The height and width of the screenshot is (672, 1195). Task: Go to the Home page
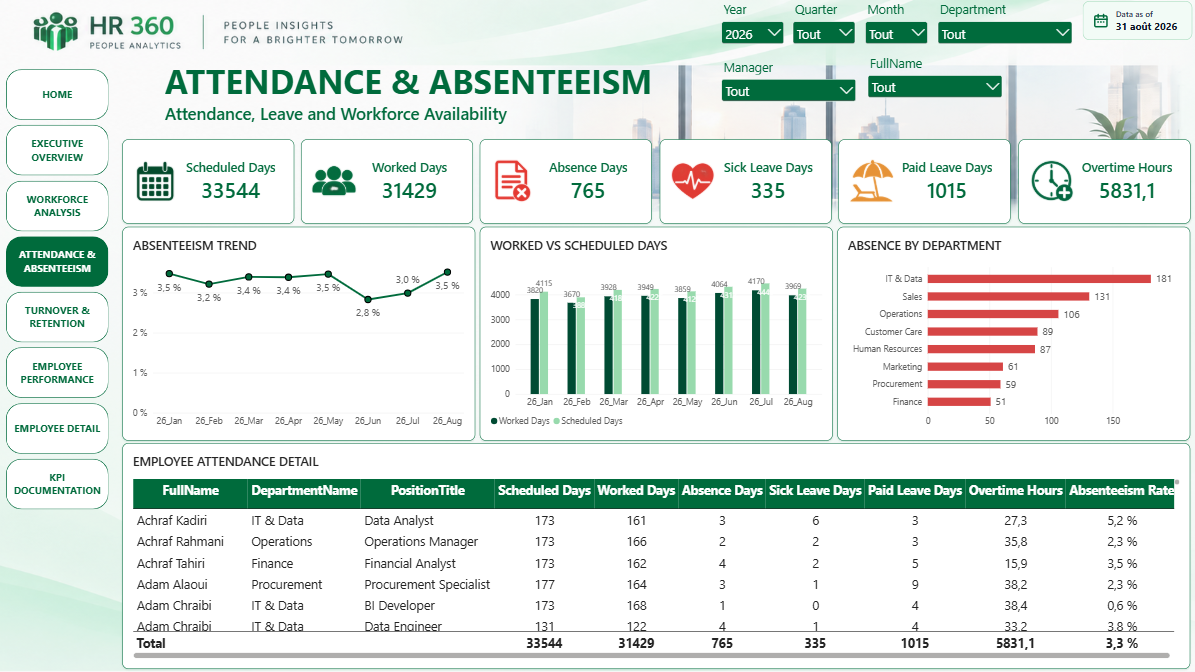[x=57, y=94]
